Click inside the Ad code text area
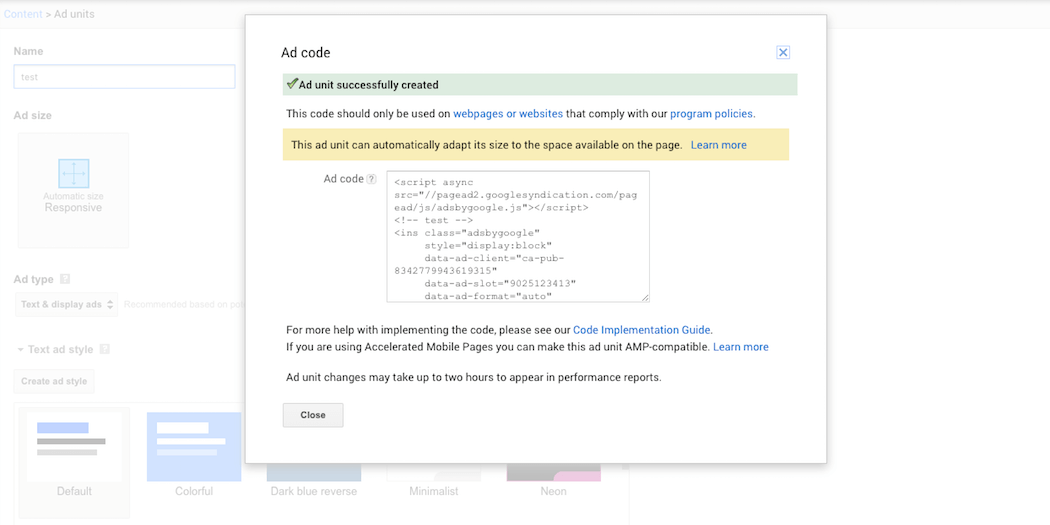 tap(518, 236)
